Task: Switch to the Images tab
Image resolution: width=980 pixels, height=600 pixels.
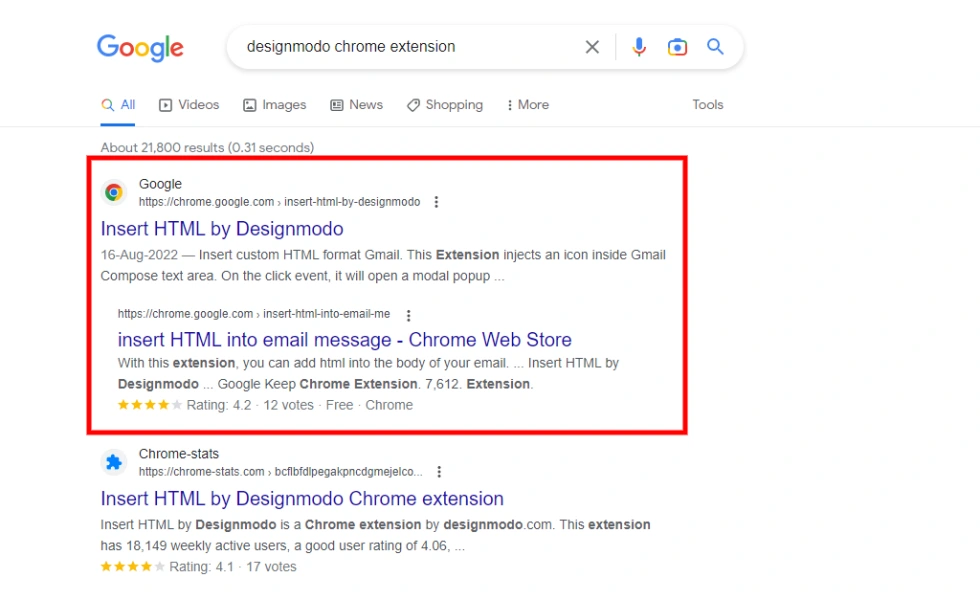Action: pos(275,105)
